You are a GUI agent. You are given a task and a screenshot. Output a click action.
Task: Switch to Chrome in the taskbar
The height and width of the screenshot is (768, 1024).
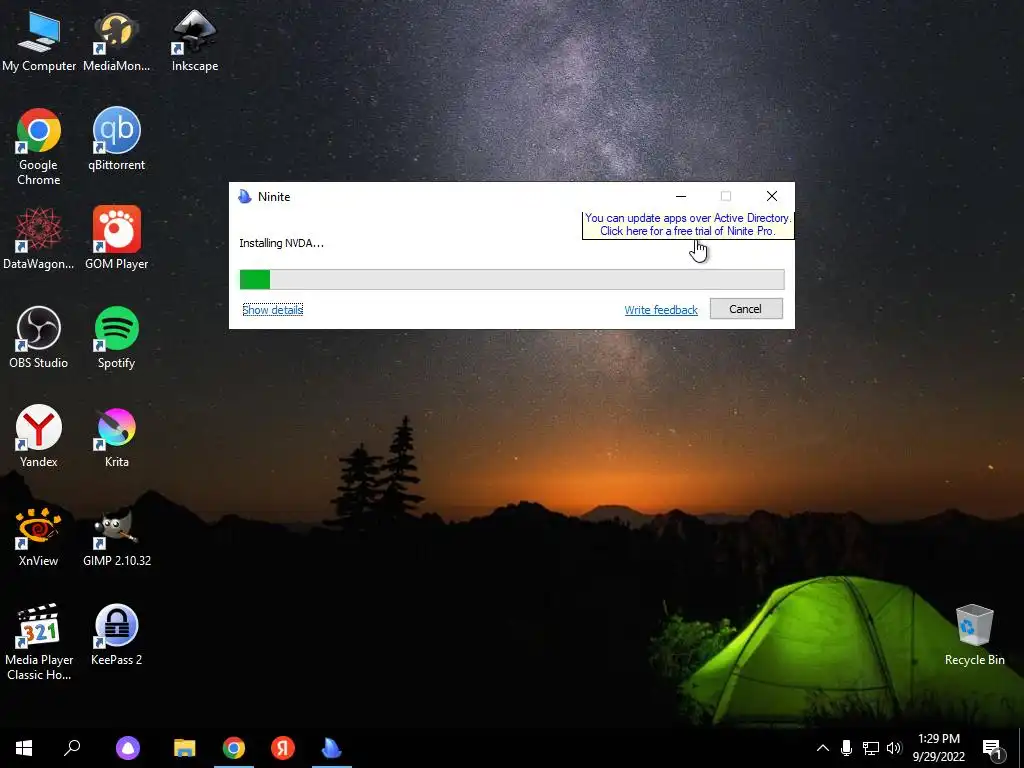[234, 748]
